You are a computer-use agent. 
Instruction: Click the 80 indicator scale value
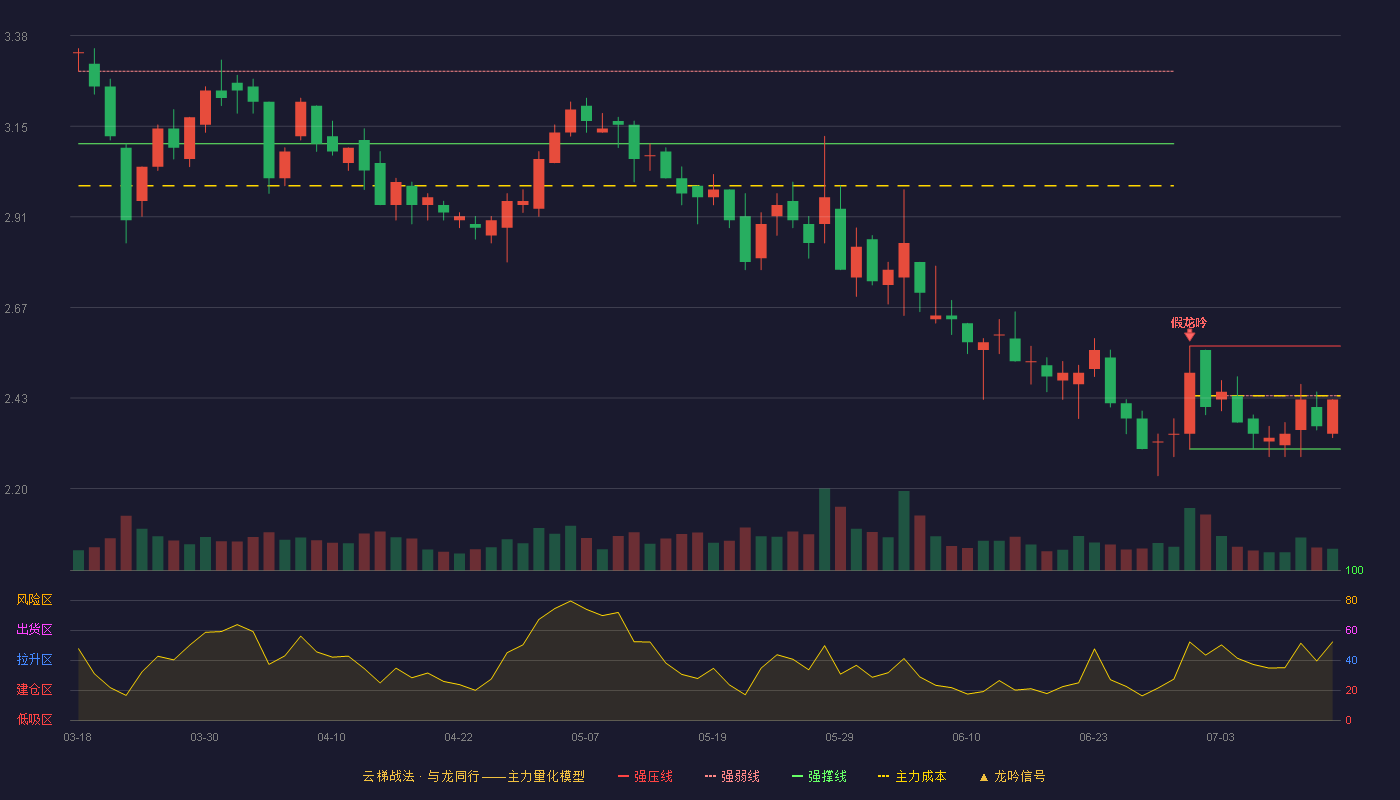(x=1351, y=600)
